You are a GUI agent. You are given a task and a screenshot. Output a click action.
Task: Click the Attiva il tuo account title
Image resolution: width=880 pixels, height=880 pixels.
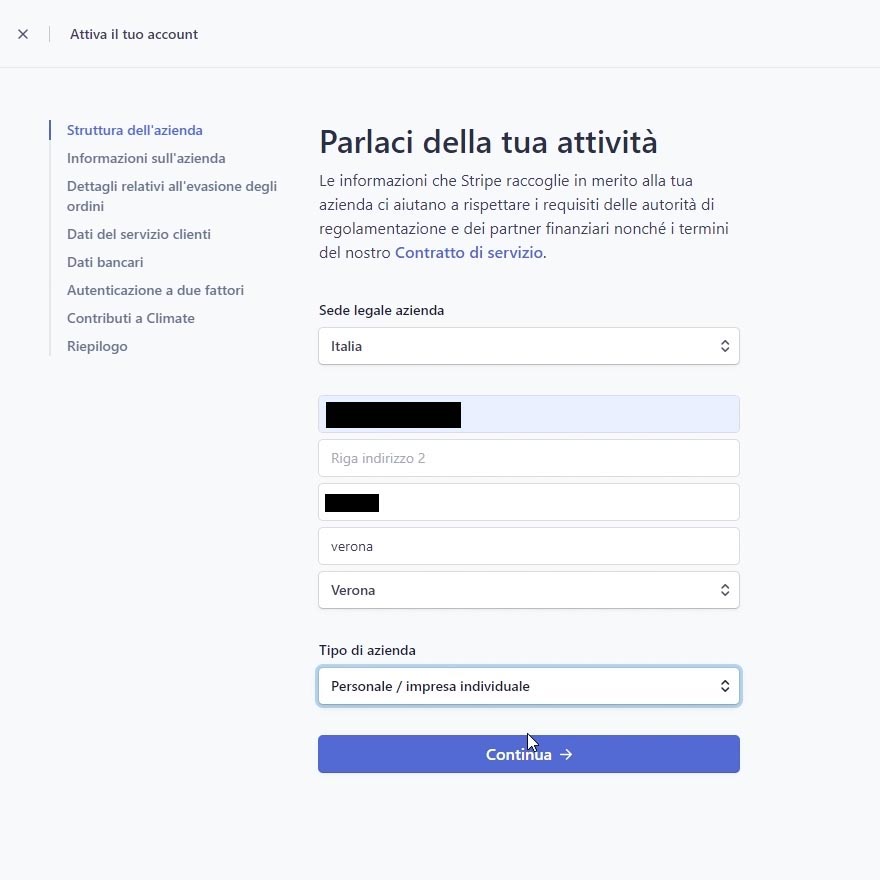click(x=134, y=34)
